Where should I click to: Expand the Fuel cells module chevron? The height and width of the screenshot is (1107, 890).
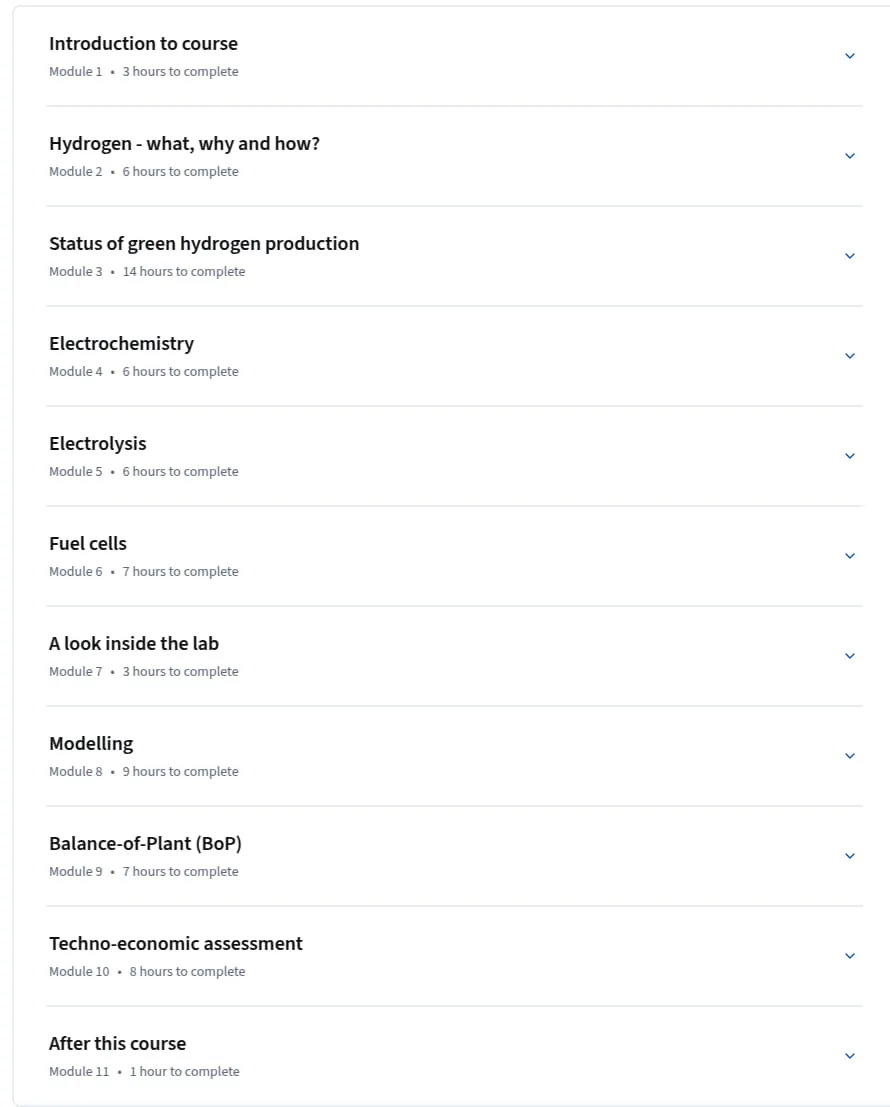(850, 556)
